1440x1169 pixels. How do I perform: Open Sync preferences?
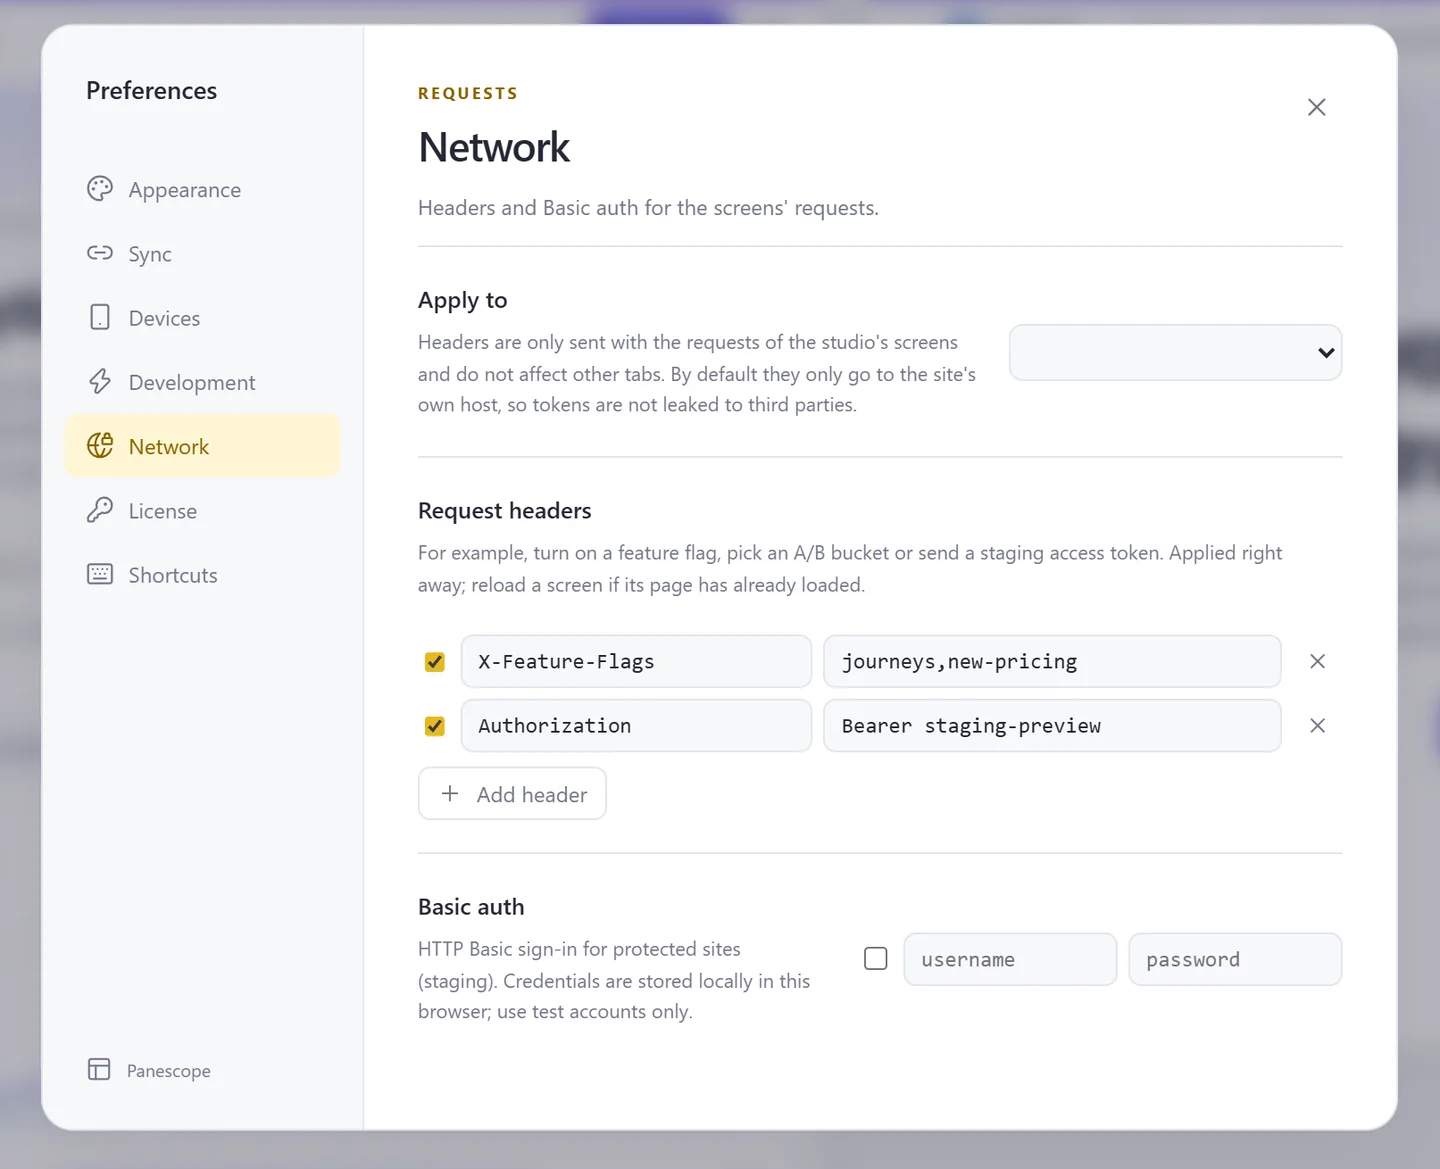click(203, 253)
